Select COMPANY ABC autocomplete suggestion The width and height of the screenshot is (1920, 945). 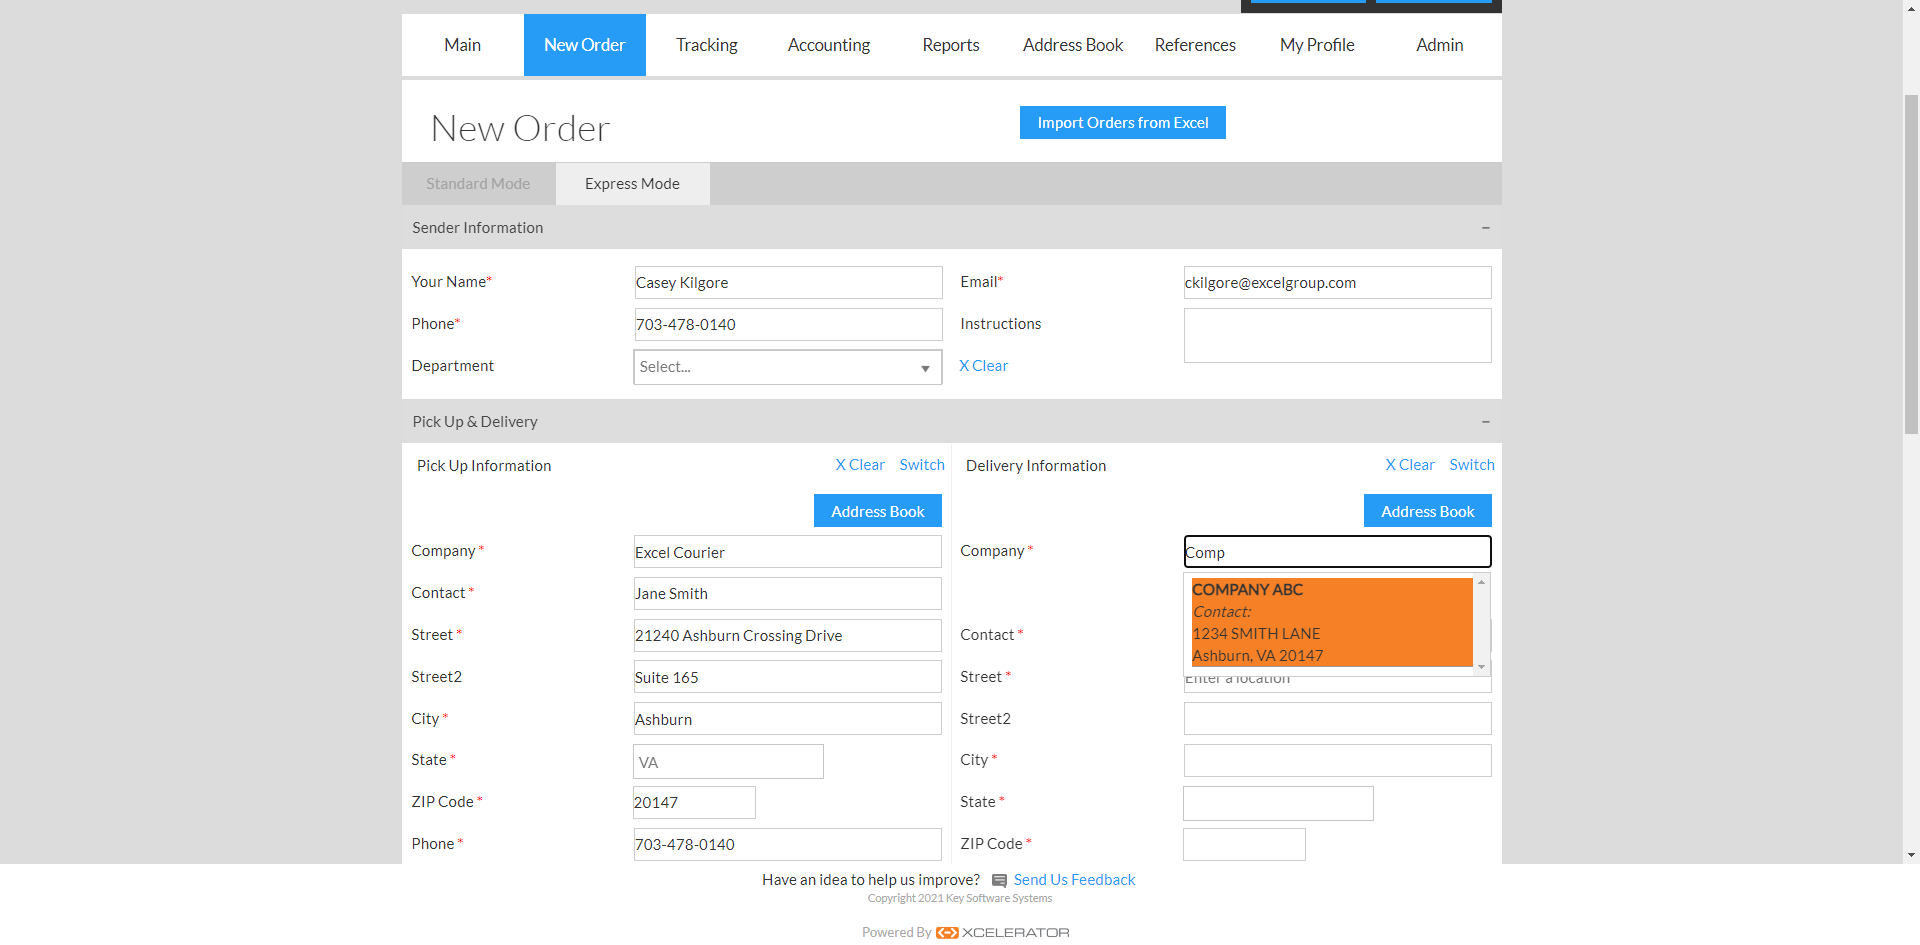[1331, 622]
